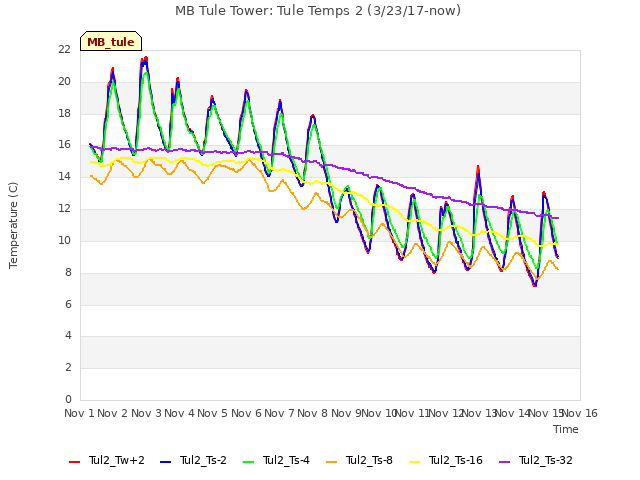Click the yellow Tul2_Ts-16 legend swatch
This screenshot has width=640, height=480.
(x=415, y=462)
